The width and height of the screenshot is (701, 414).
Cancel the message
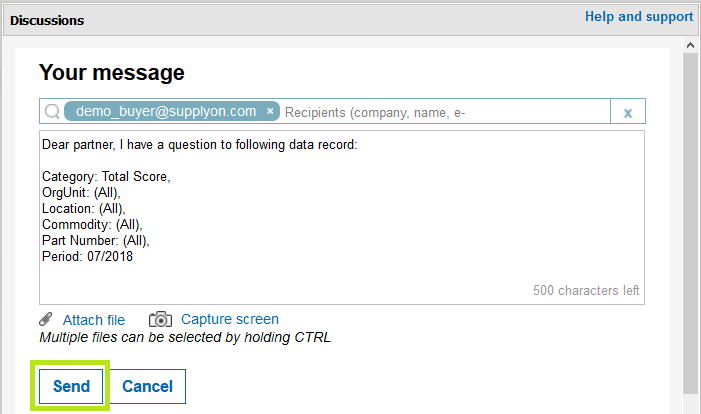click(148, 386)
